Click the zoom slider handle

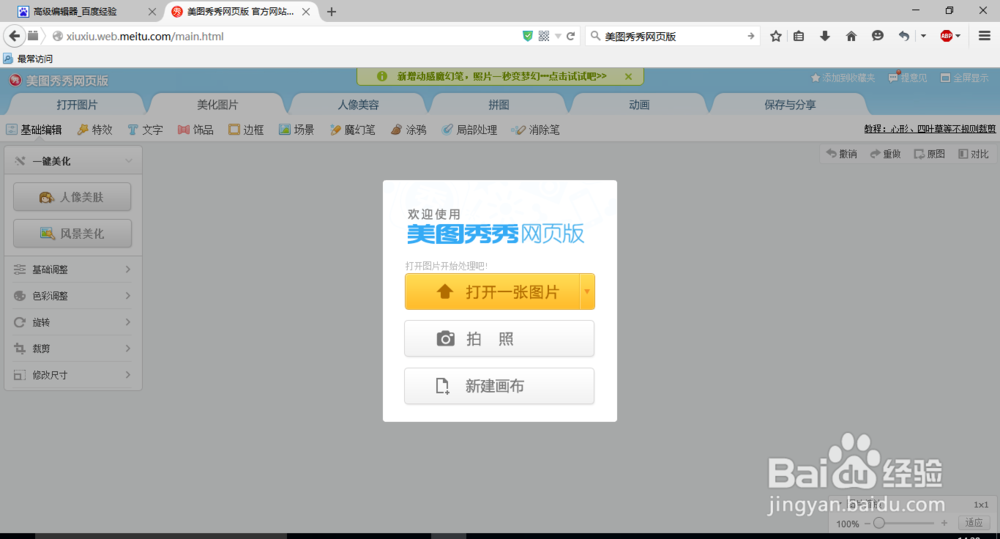click(x=879, y=523)
